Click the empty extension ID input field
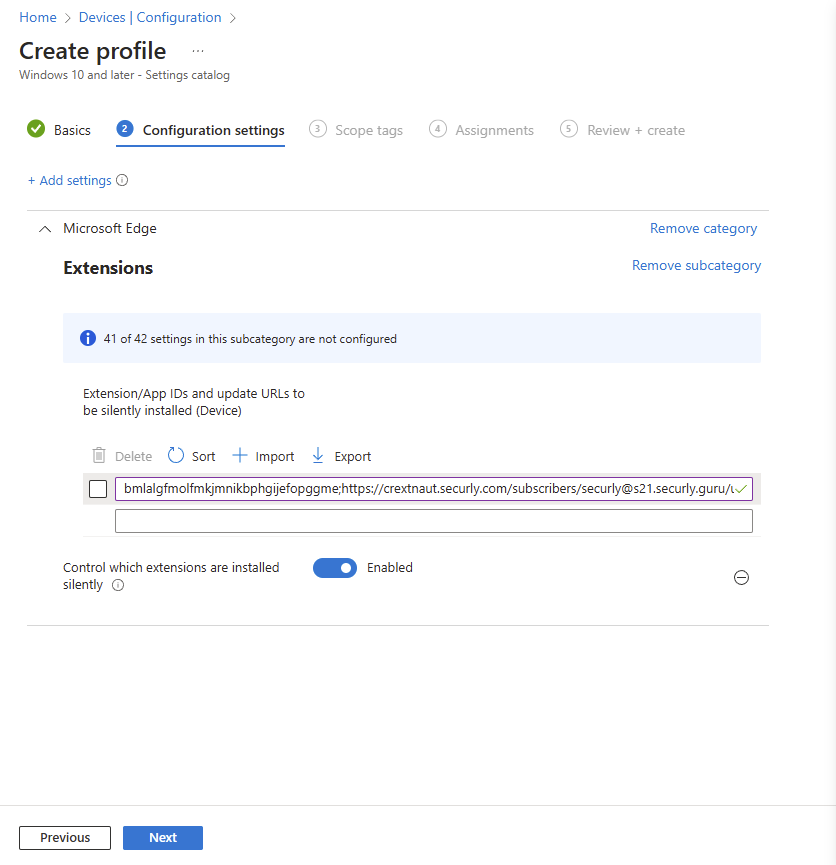The width and height of the screenshot is (836, 865). 434,521
